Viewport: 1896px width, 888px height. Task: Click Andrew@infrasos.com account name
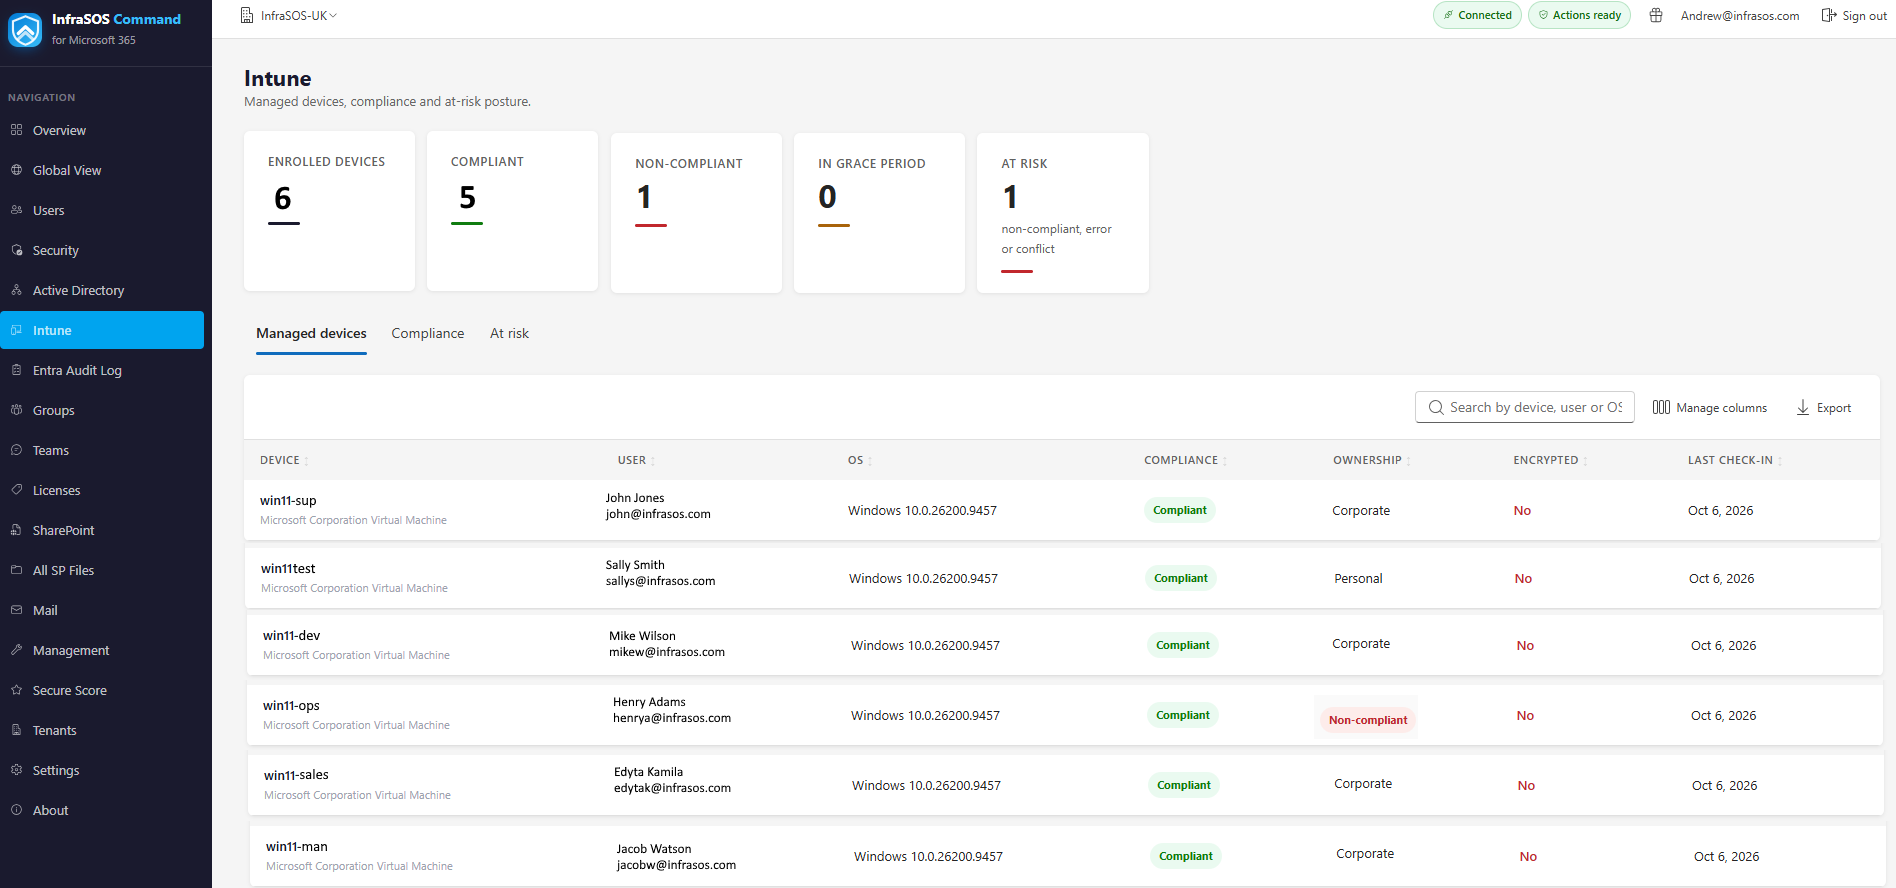click(1740, 16)
